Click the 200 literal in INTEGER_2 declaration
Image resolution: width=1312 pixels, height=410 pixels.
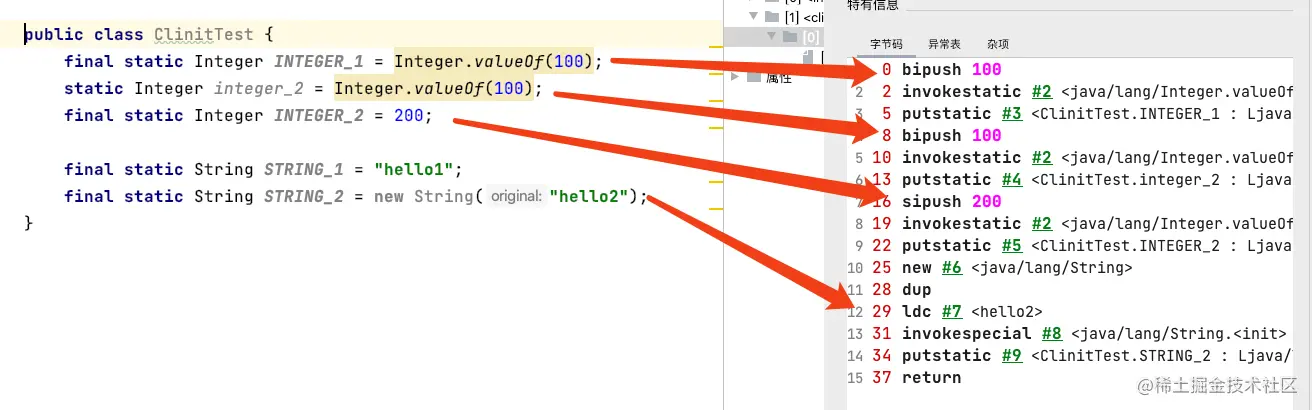pos(409,115)
